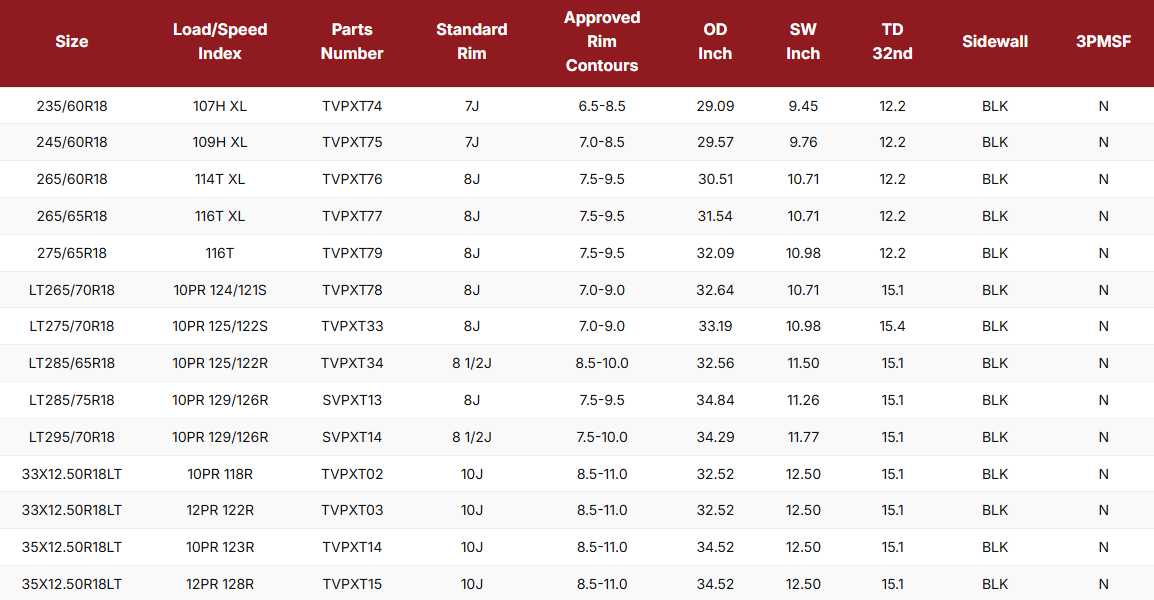The image size is (1154, 600).
Task: Select the 12PR 128R load index cell
Action: (x=220, y=584)
